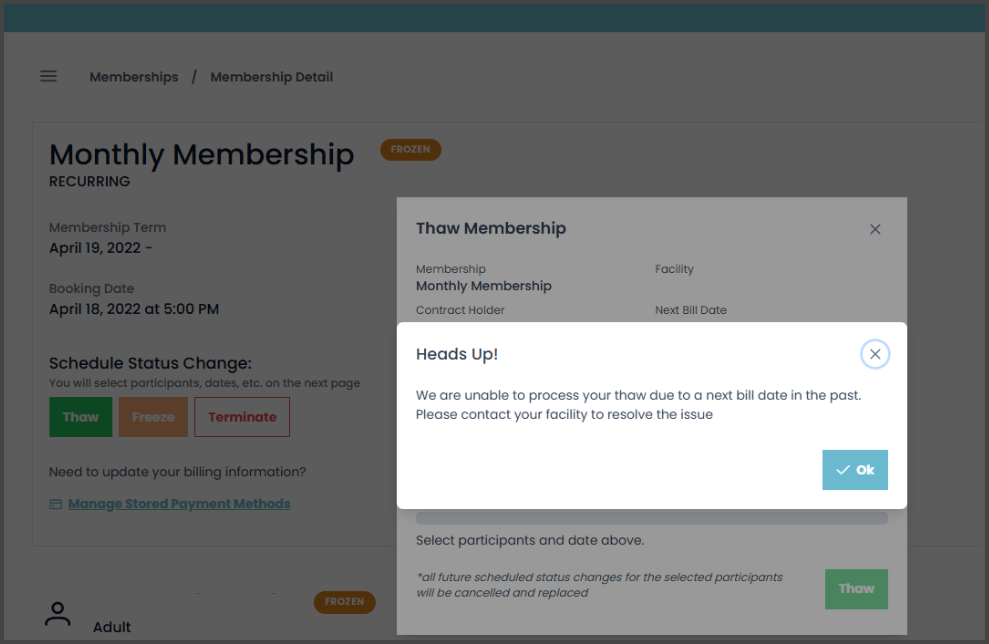Click the Adult participant person icon
This screenshot has width=989, height=644.
click(x=58, y=614)
